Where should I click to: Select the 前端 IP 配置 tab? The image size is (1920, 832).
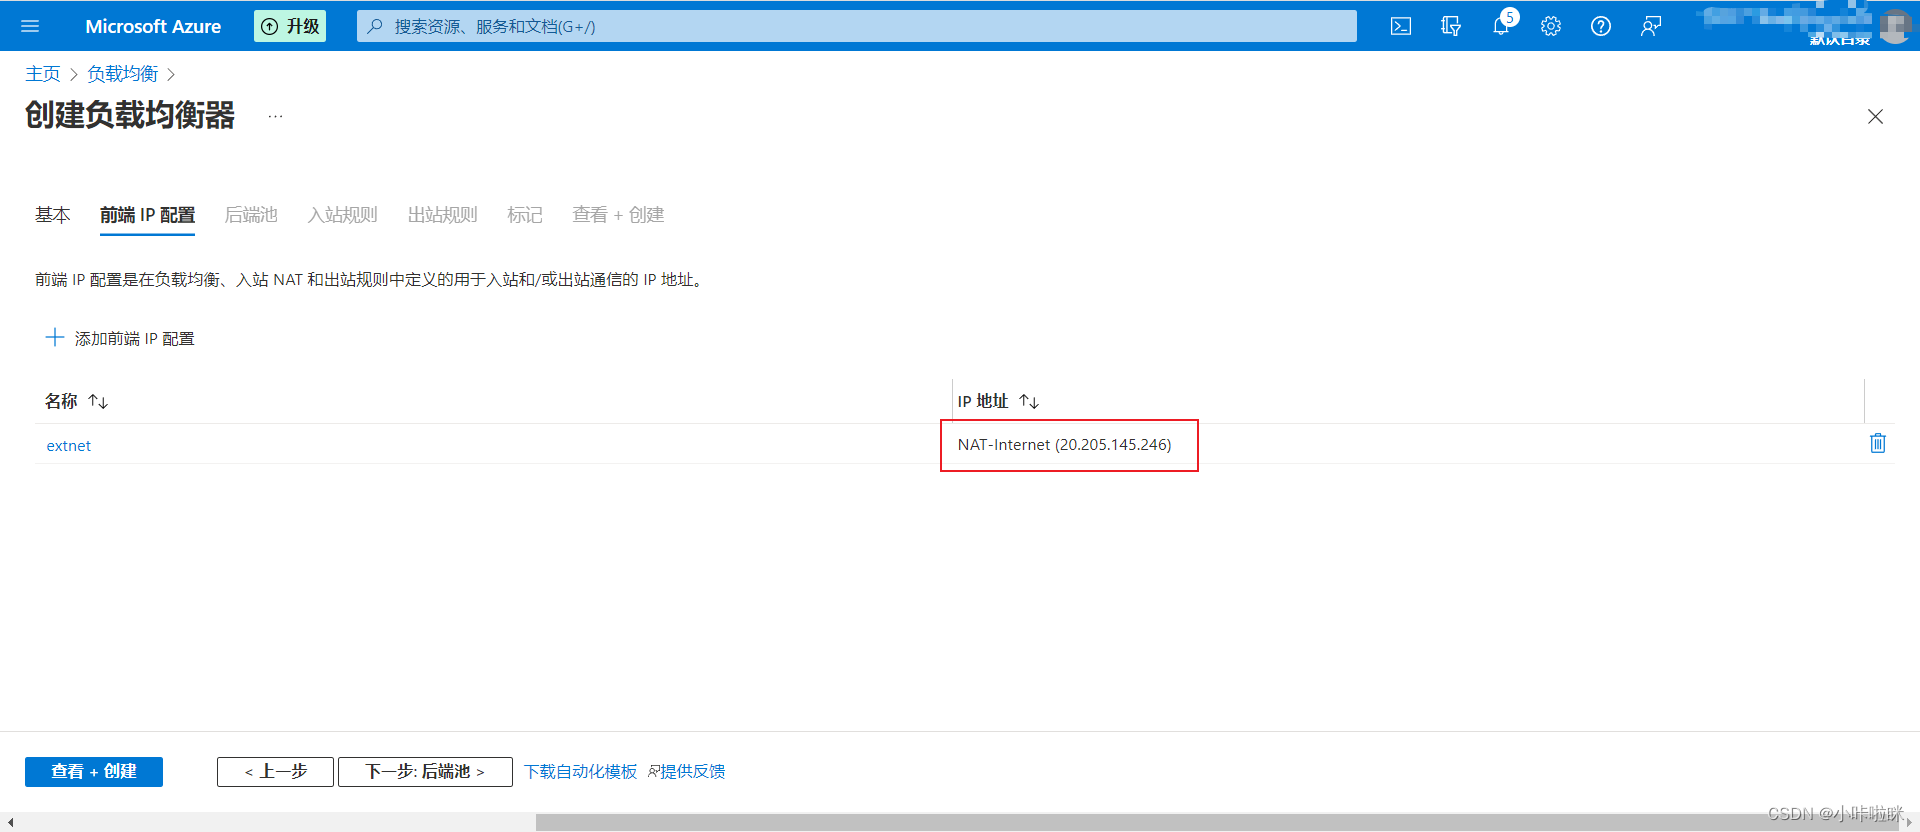[x=148, y=215]
